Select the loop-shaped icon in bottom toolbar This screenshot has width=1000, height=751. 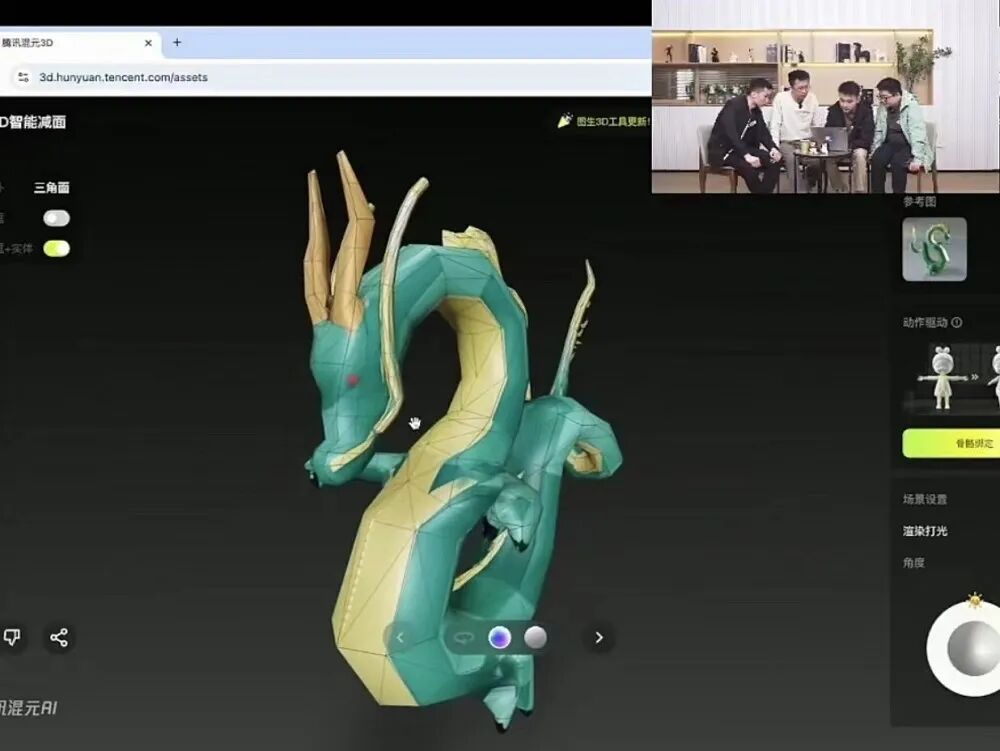(462, 638)
